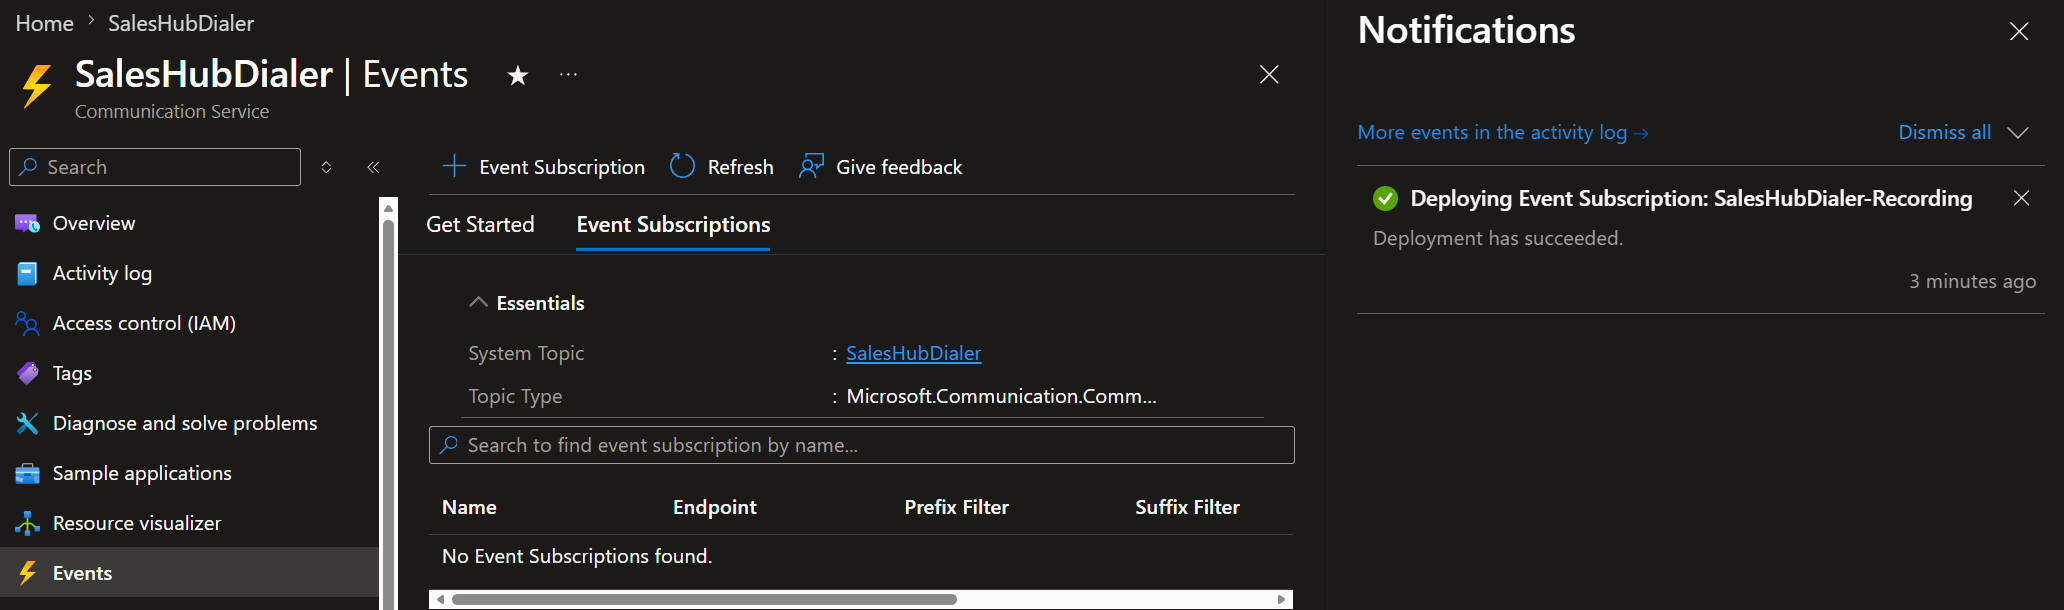The height and width of the screenshot is (610, 2064).
Task: Click Home in the breadcrumb
Action: pos(44,23)
